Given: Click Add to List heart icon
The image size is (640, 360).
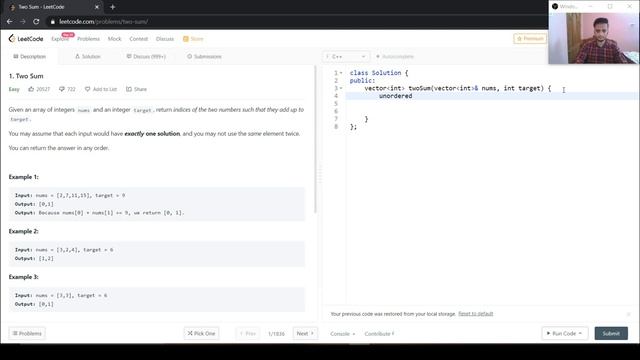Looking at the screenshot, I should pyautogui.click(x=87, y=89).
